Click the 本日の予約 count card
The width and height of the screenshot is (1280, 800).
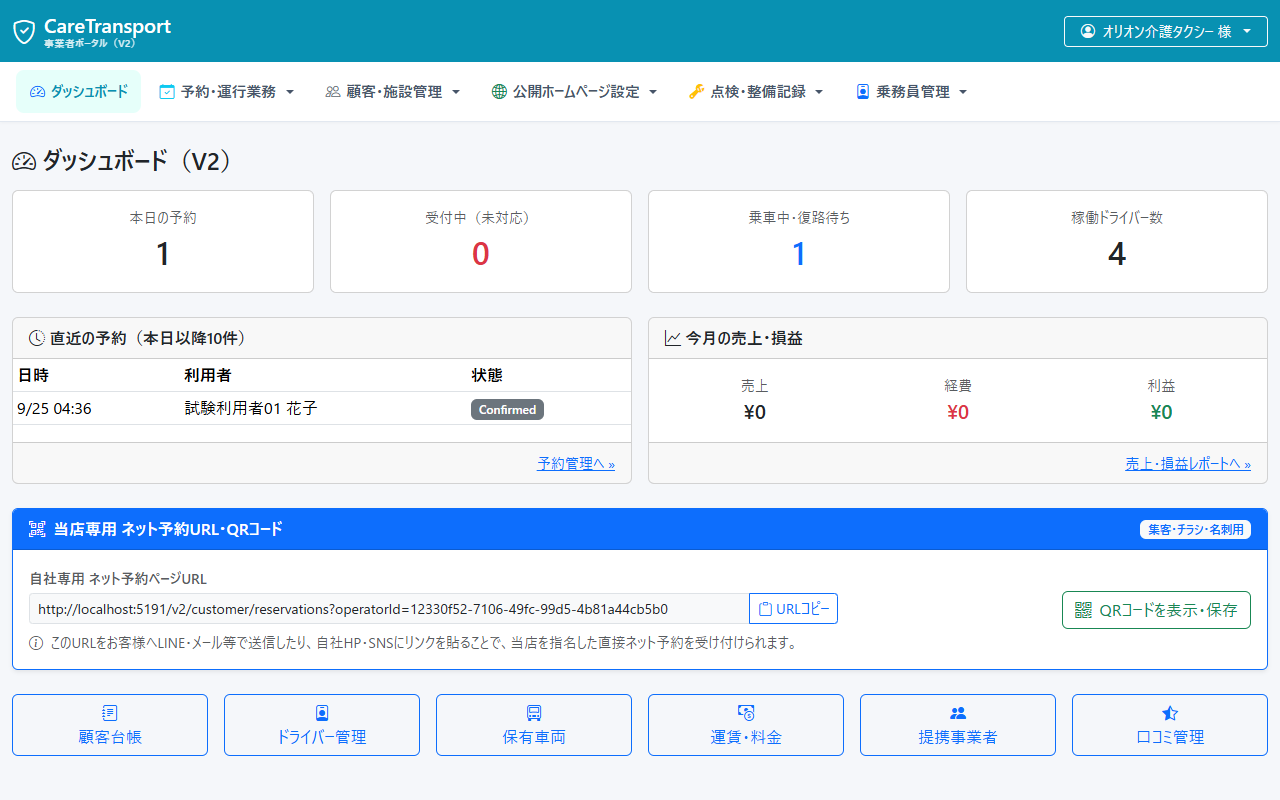[x=163, y=242]
